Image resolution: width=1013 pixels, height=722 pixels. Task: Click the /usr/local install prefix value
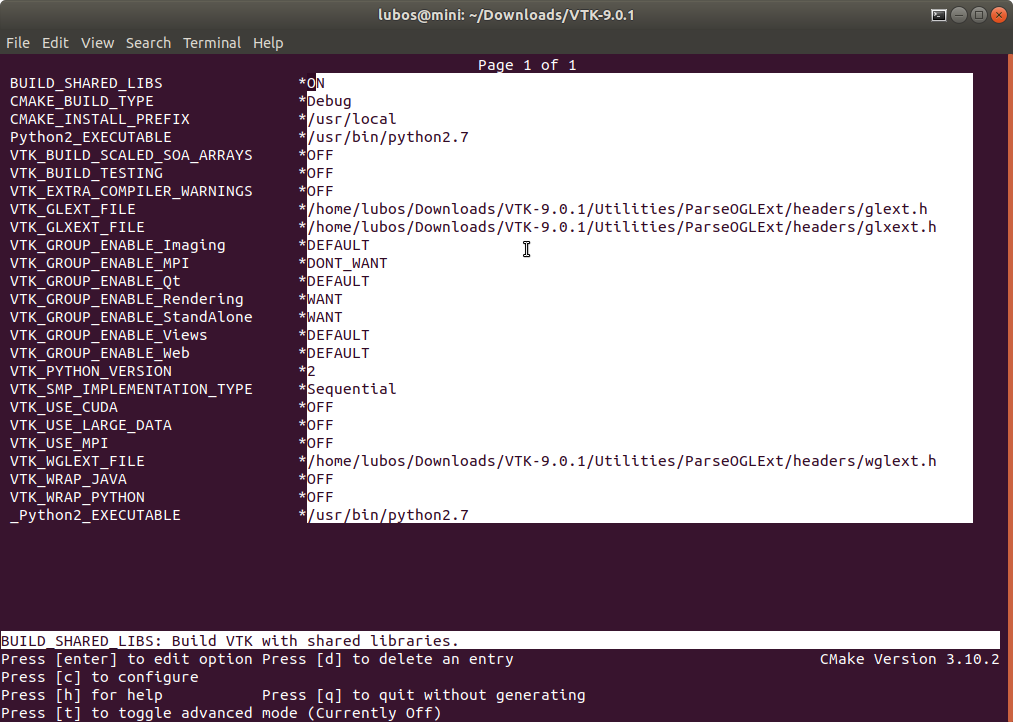click(x=352, y=119)
